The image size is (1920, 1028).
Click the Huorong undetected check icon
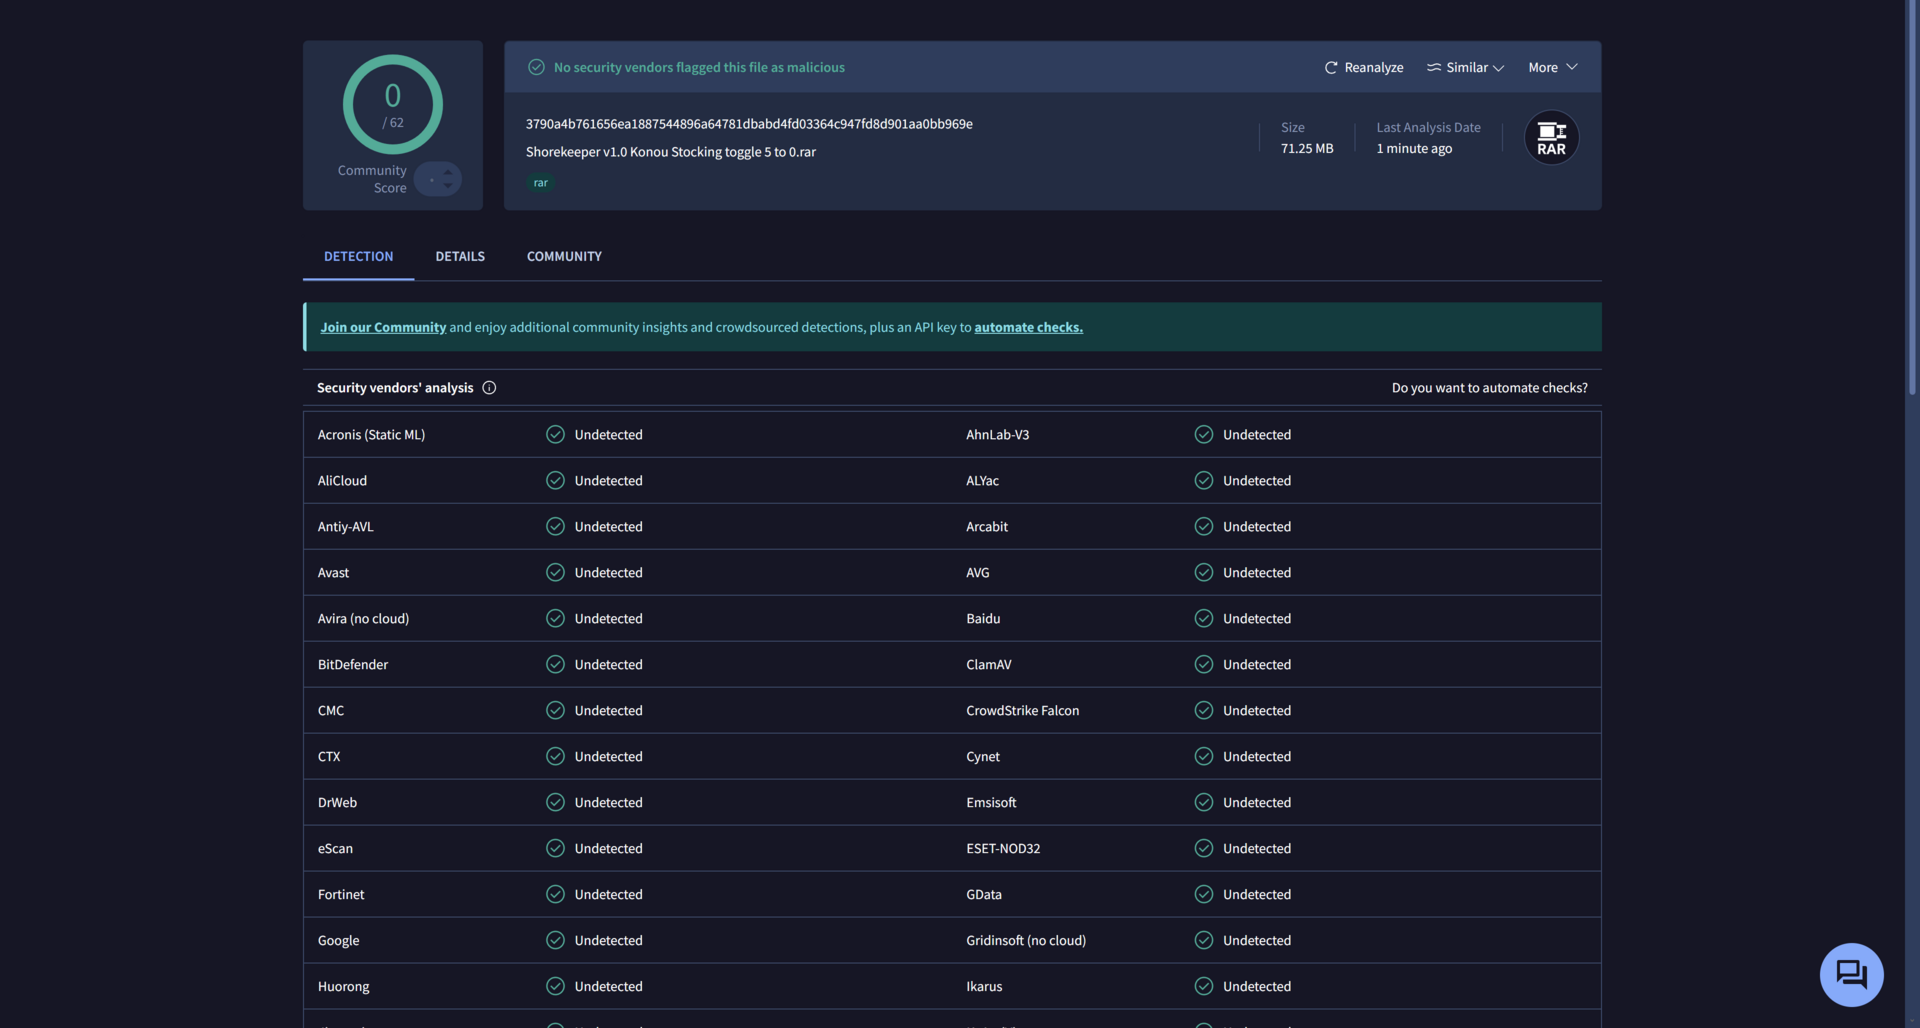point(555,986)
